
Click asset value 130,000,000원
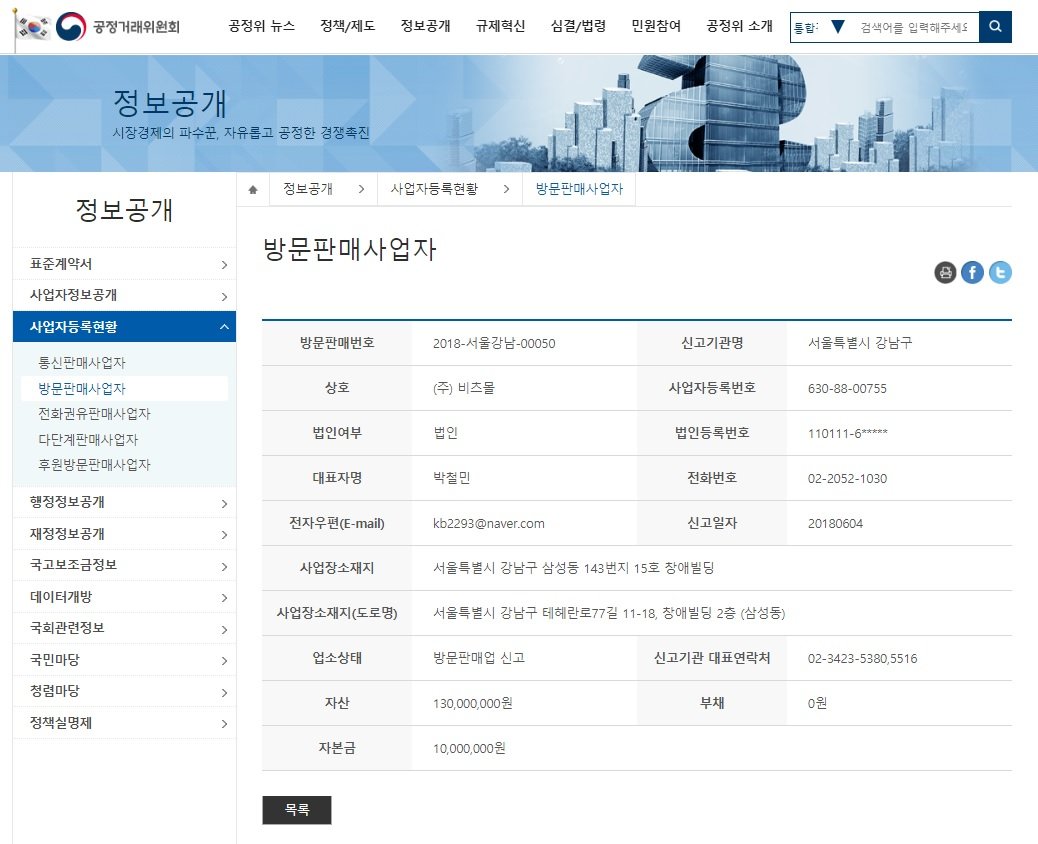click(x=473, y=703)
